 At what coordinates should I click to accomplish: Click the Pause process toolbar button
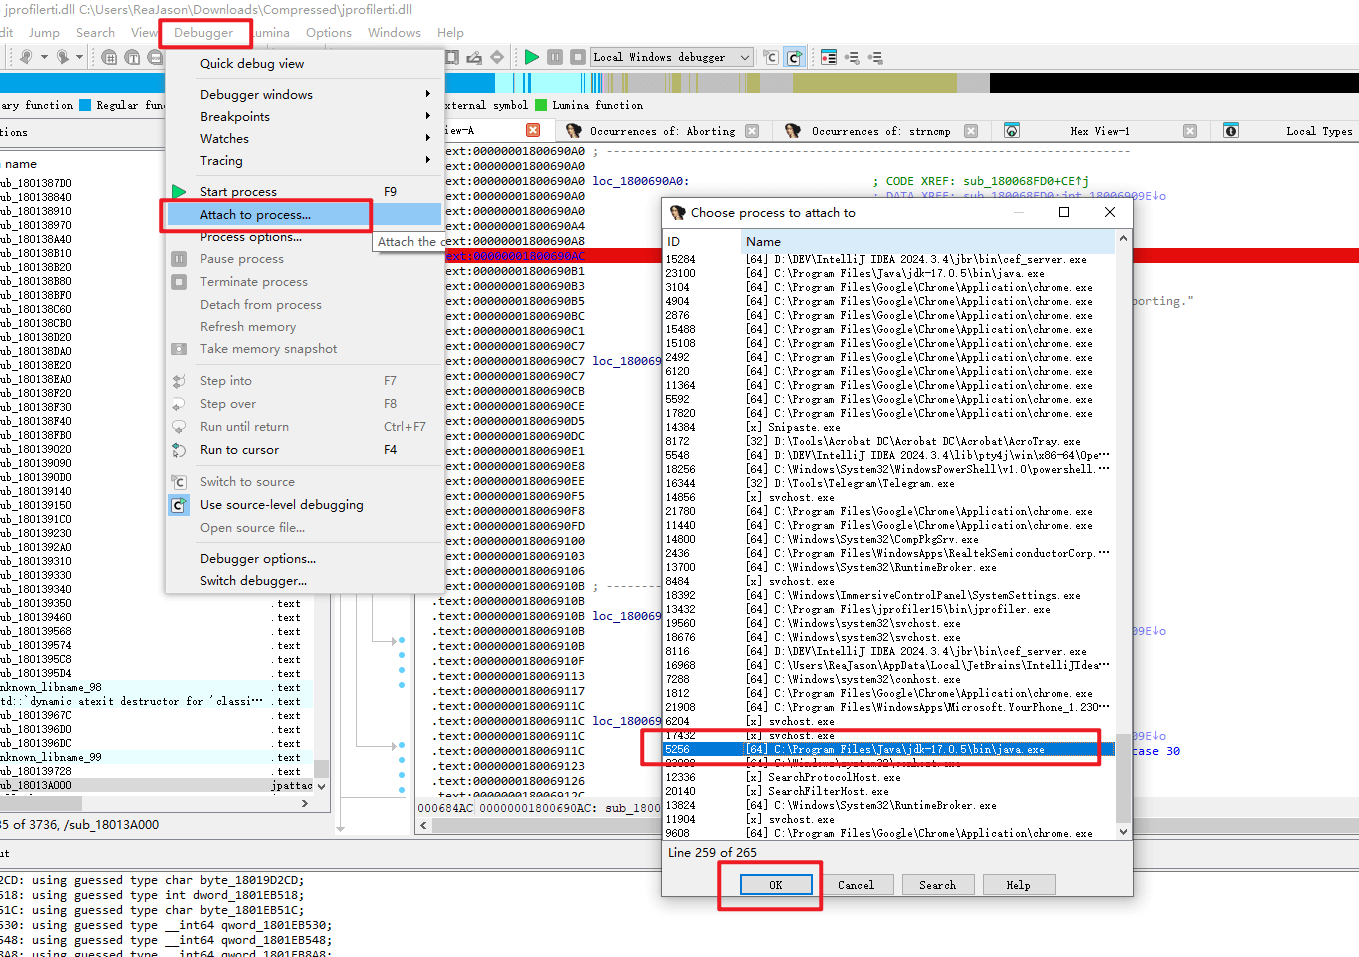[555, 57]
